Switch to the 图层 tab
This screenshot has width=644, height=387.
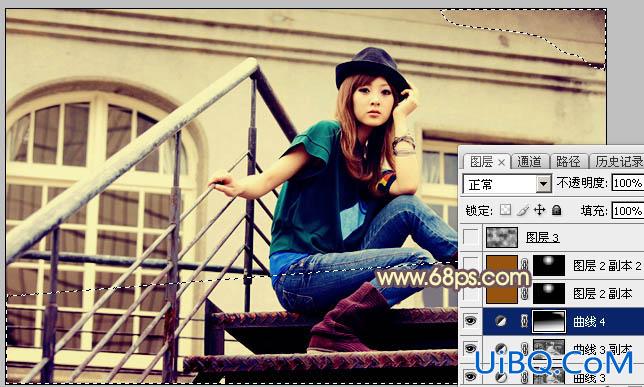pyautogui.click(x=481, y=161)
